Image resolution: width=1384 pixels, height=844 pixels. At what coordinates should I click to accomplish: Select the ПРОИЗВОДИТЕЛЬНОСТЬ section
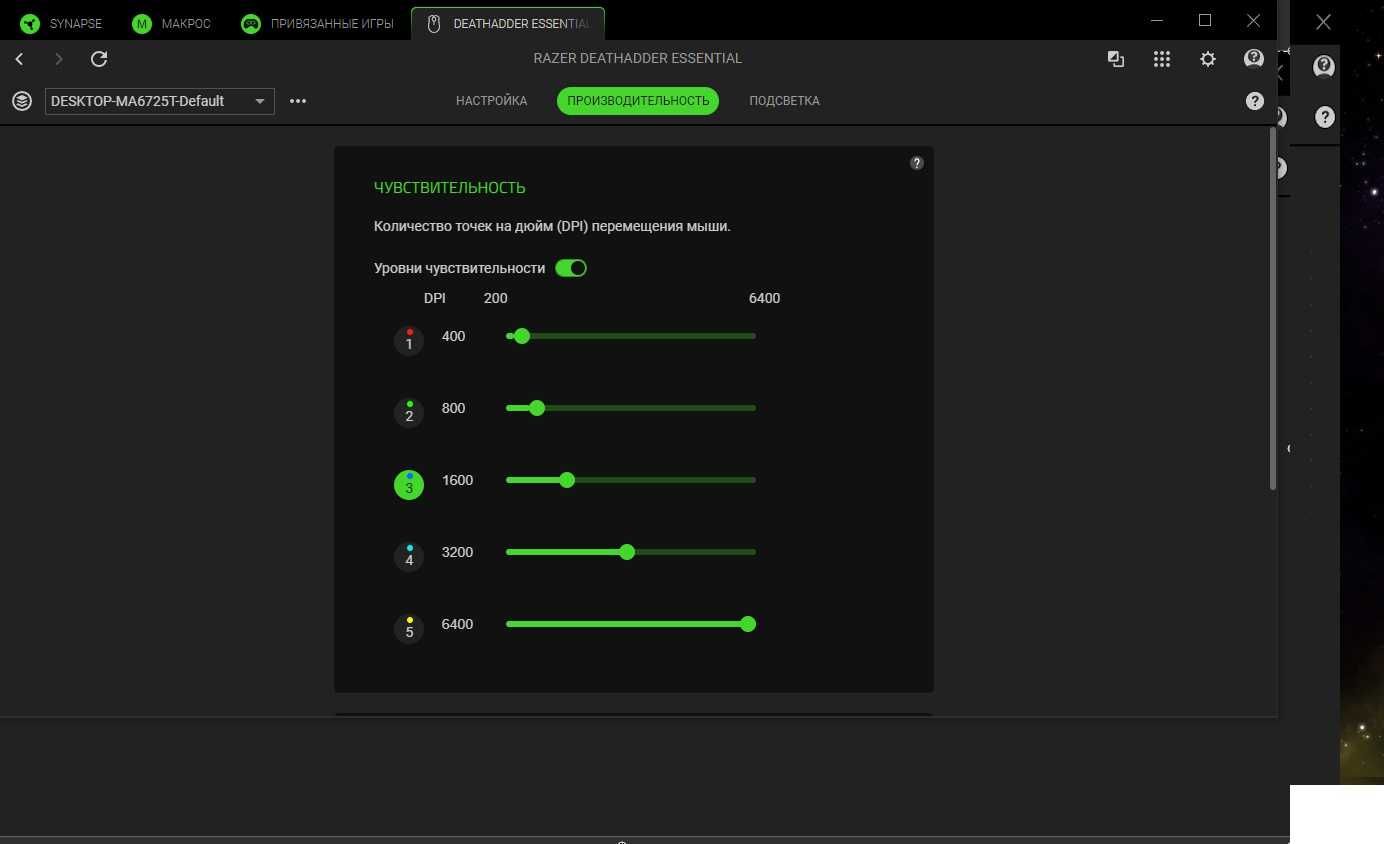[638, 101]
